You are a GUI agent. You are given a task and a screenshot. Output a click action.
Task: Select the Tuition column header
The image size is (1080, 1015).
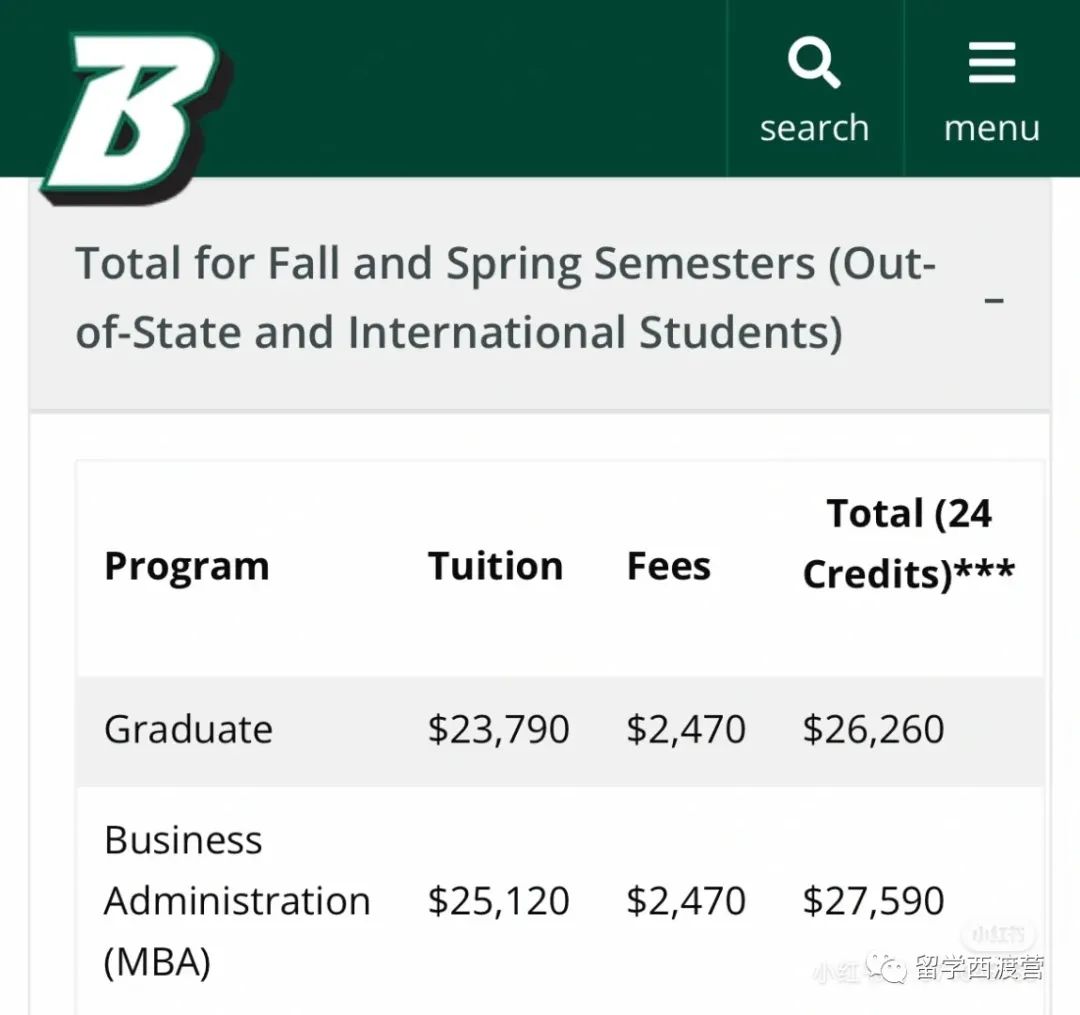[495, 566]
